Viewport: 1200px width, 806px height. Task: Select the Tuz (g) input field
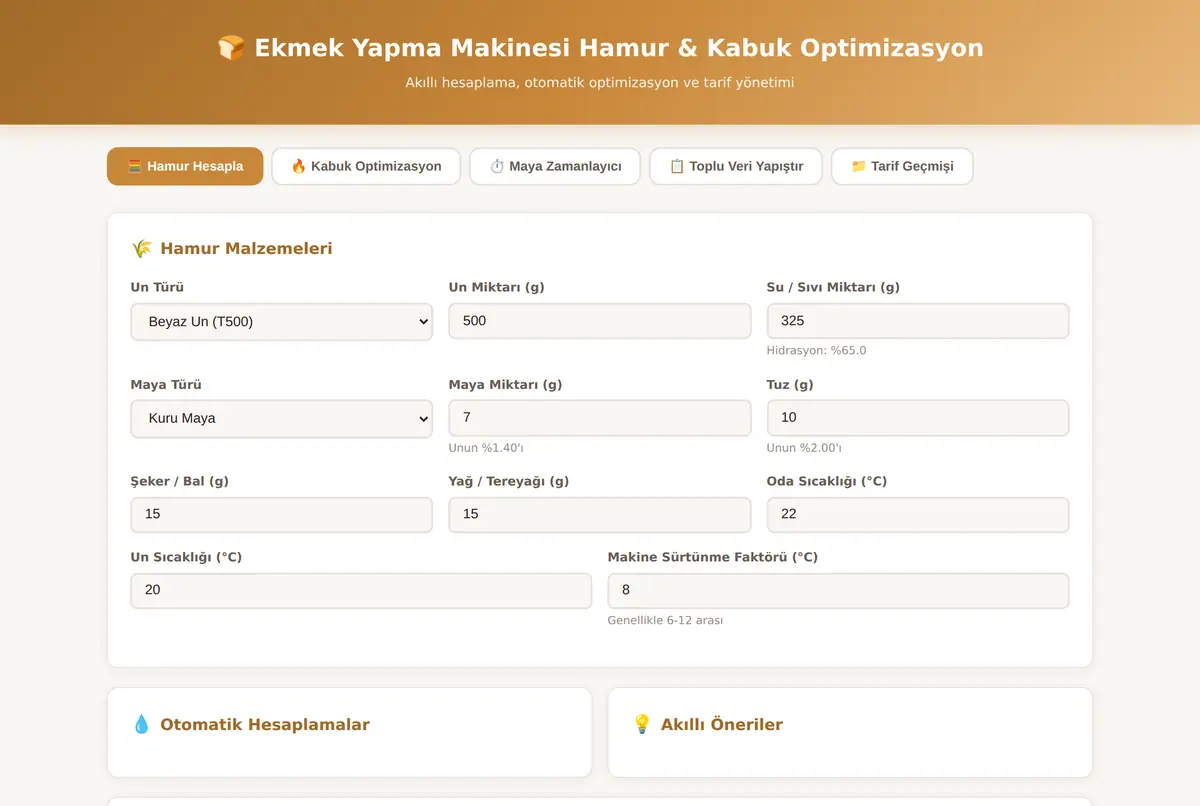tap(918, 418)
